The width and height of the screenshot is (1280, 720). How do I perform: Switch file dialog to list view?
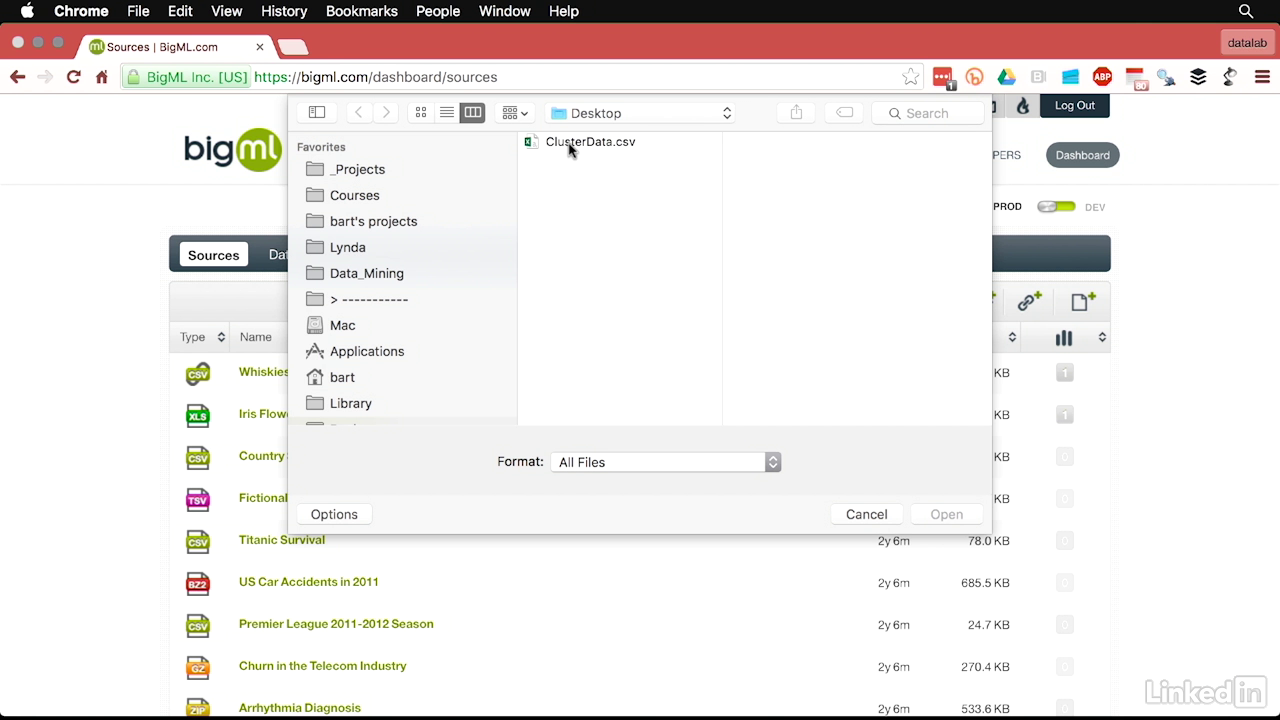[447, 113]
